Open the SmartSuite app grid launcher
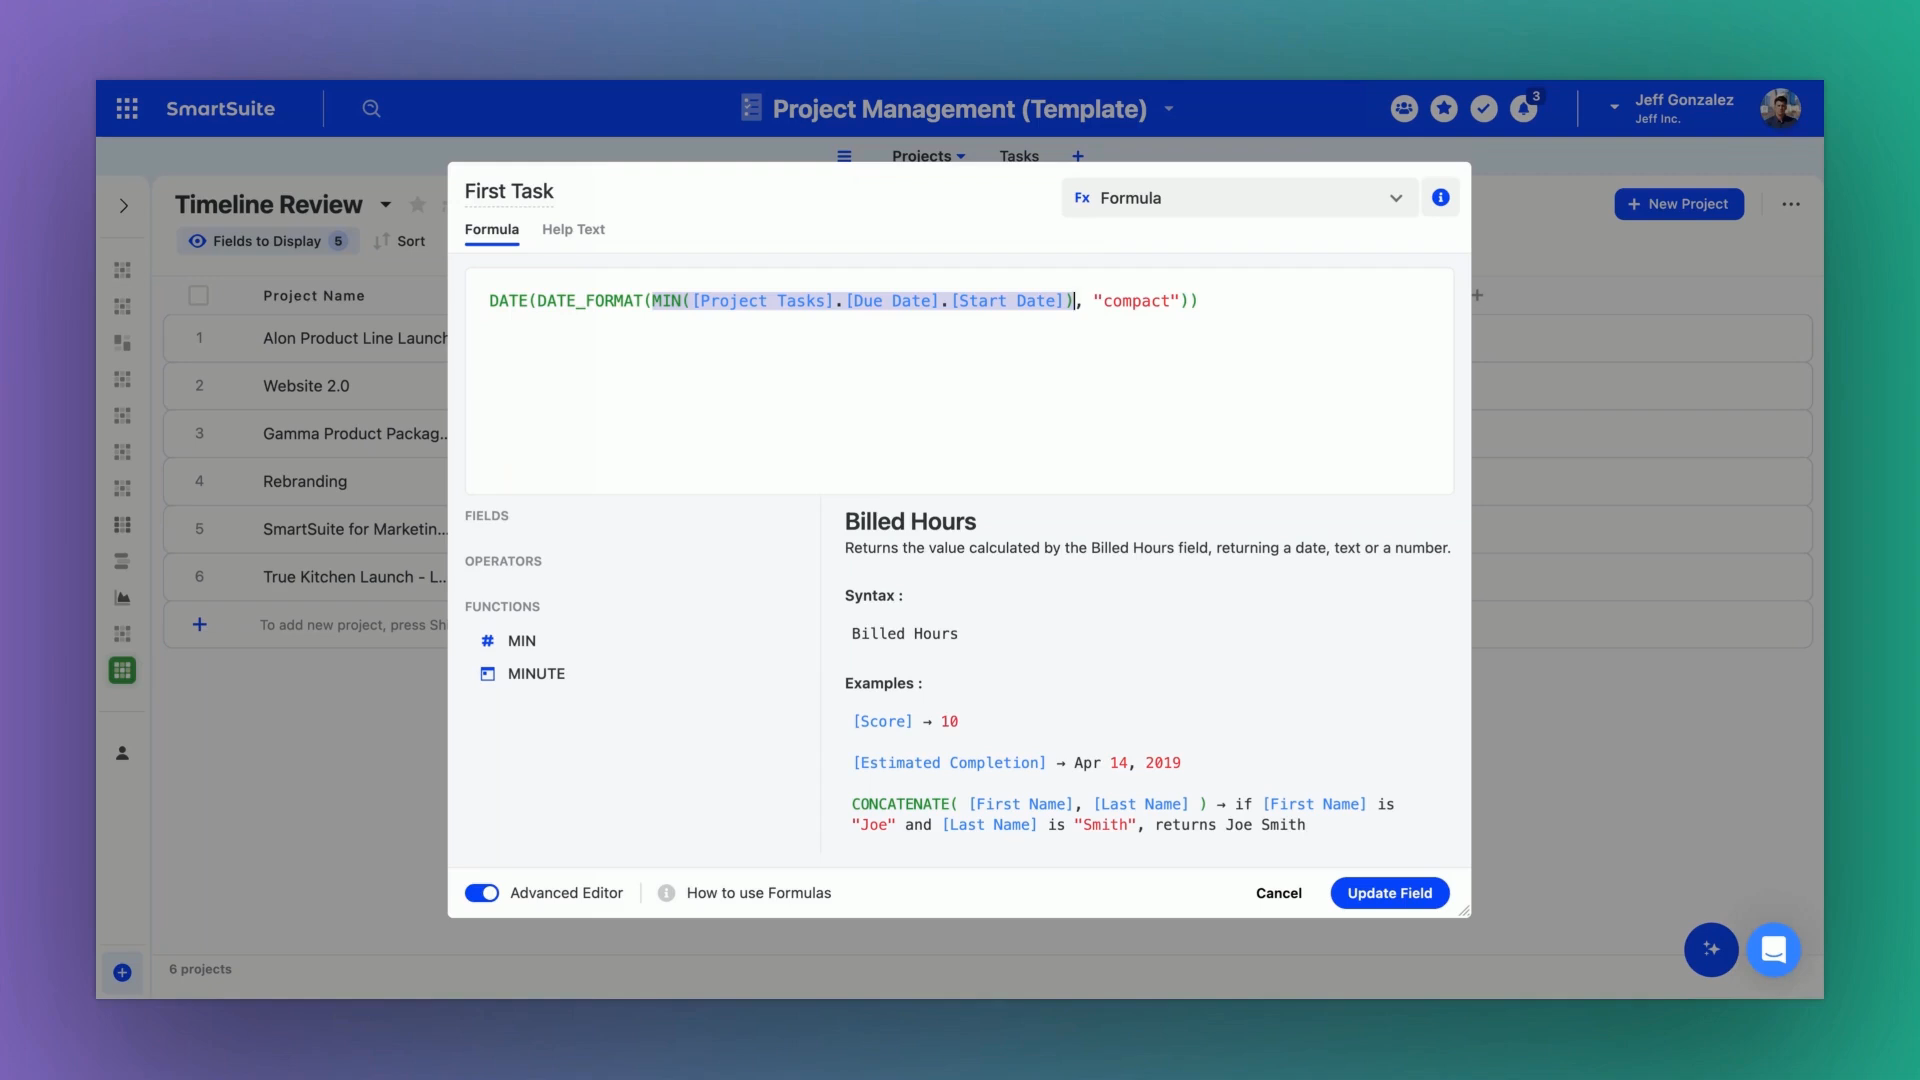 click(127, 108)
